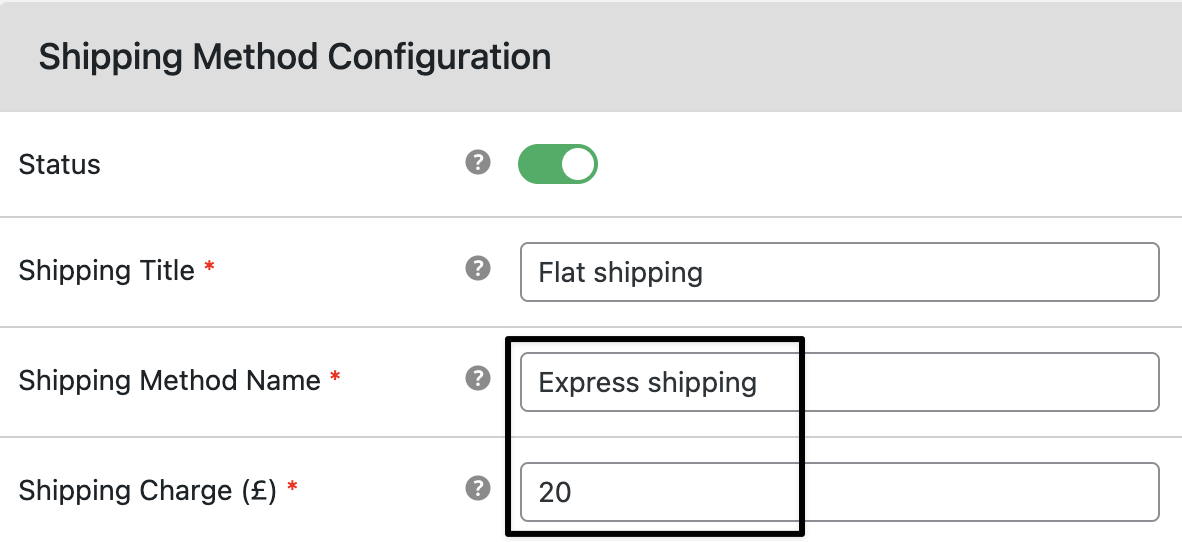This screenshot has width=1182, height=542.
Task: Click the white knob of the Status toggle
Action: coord(578,164)
